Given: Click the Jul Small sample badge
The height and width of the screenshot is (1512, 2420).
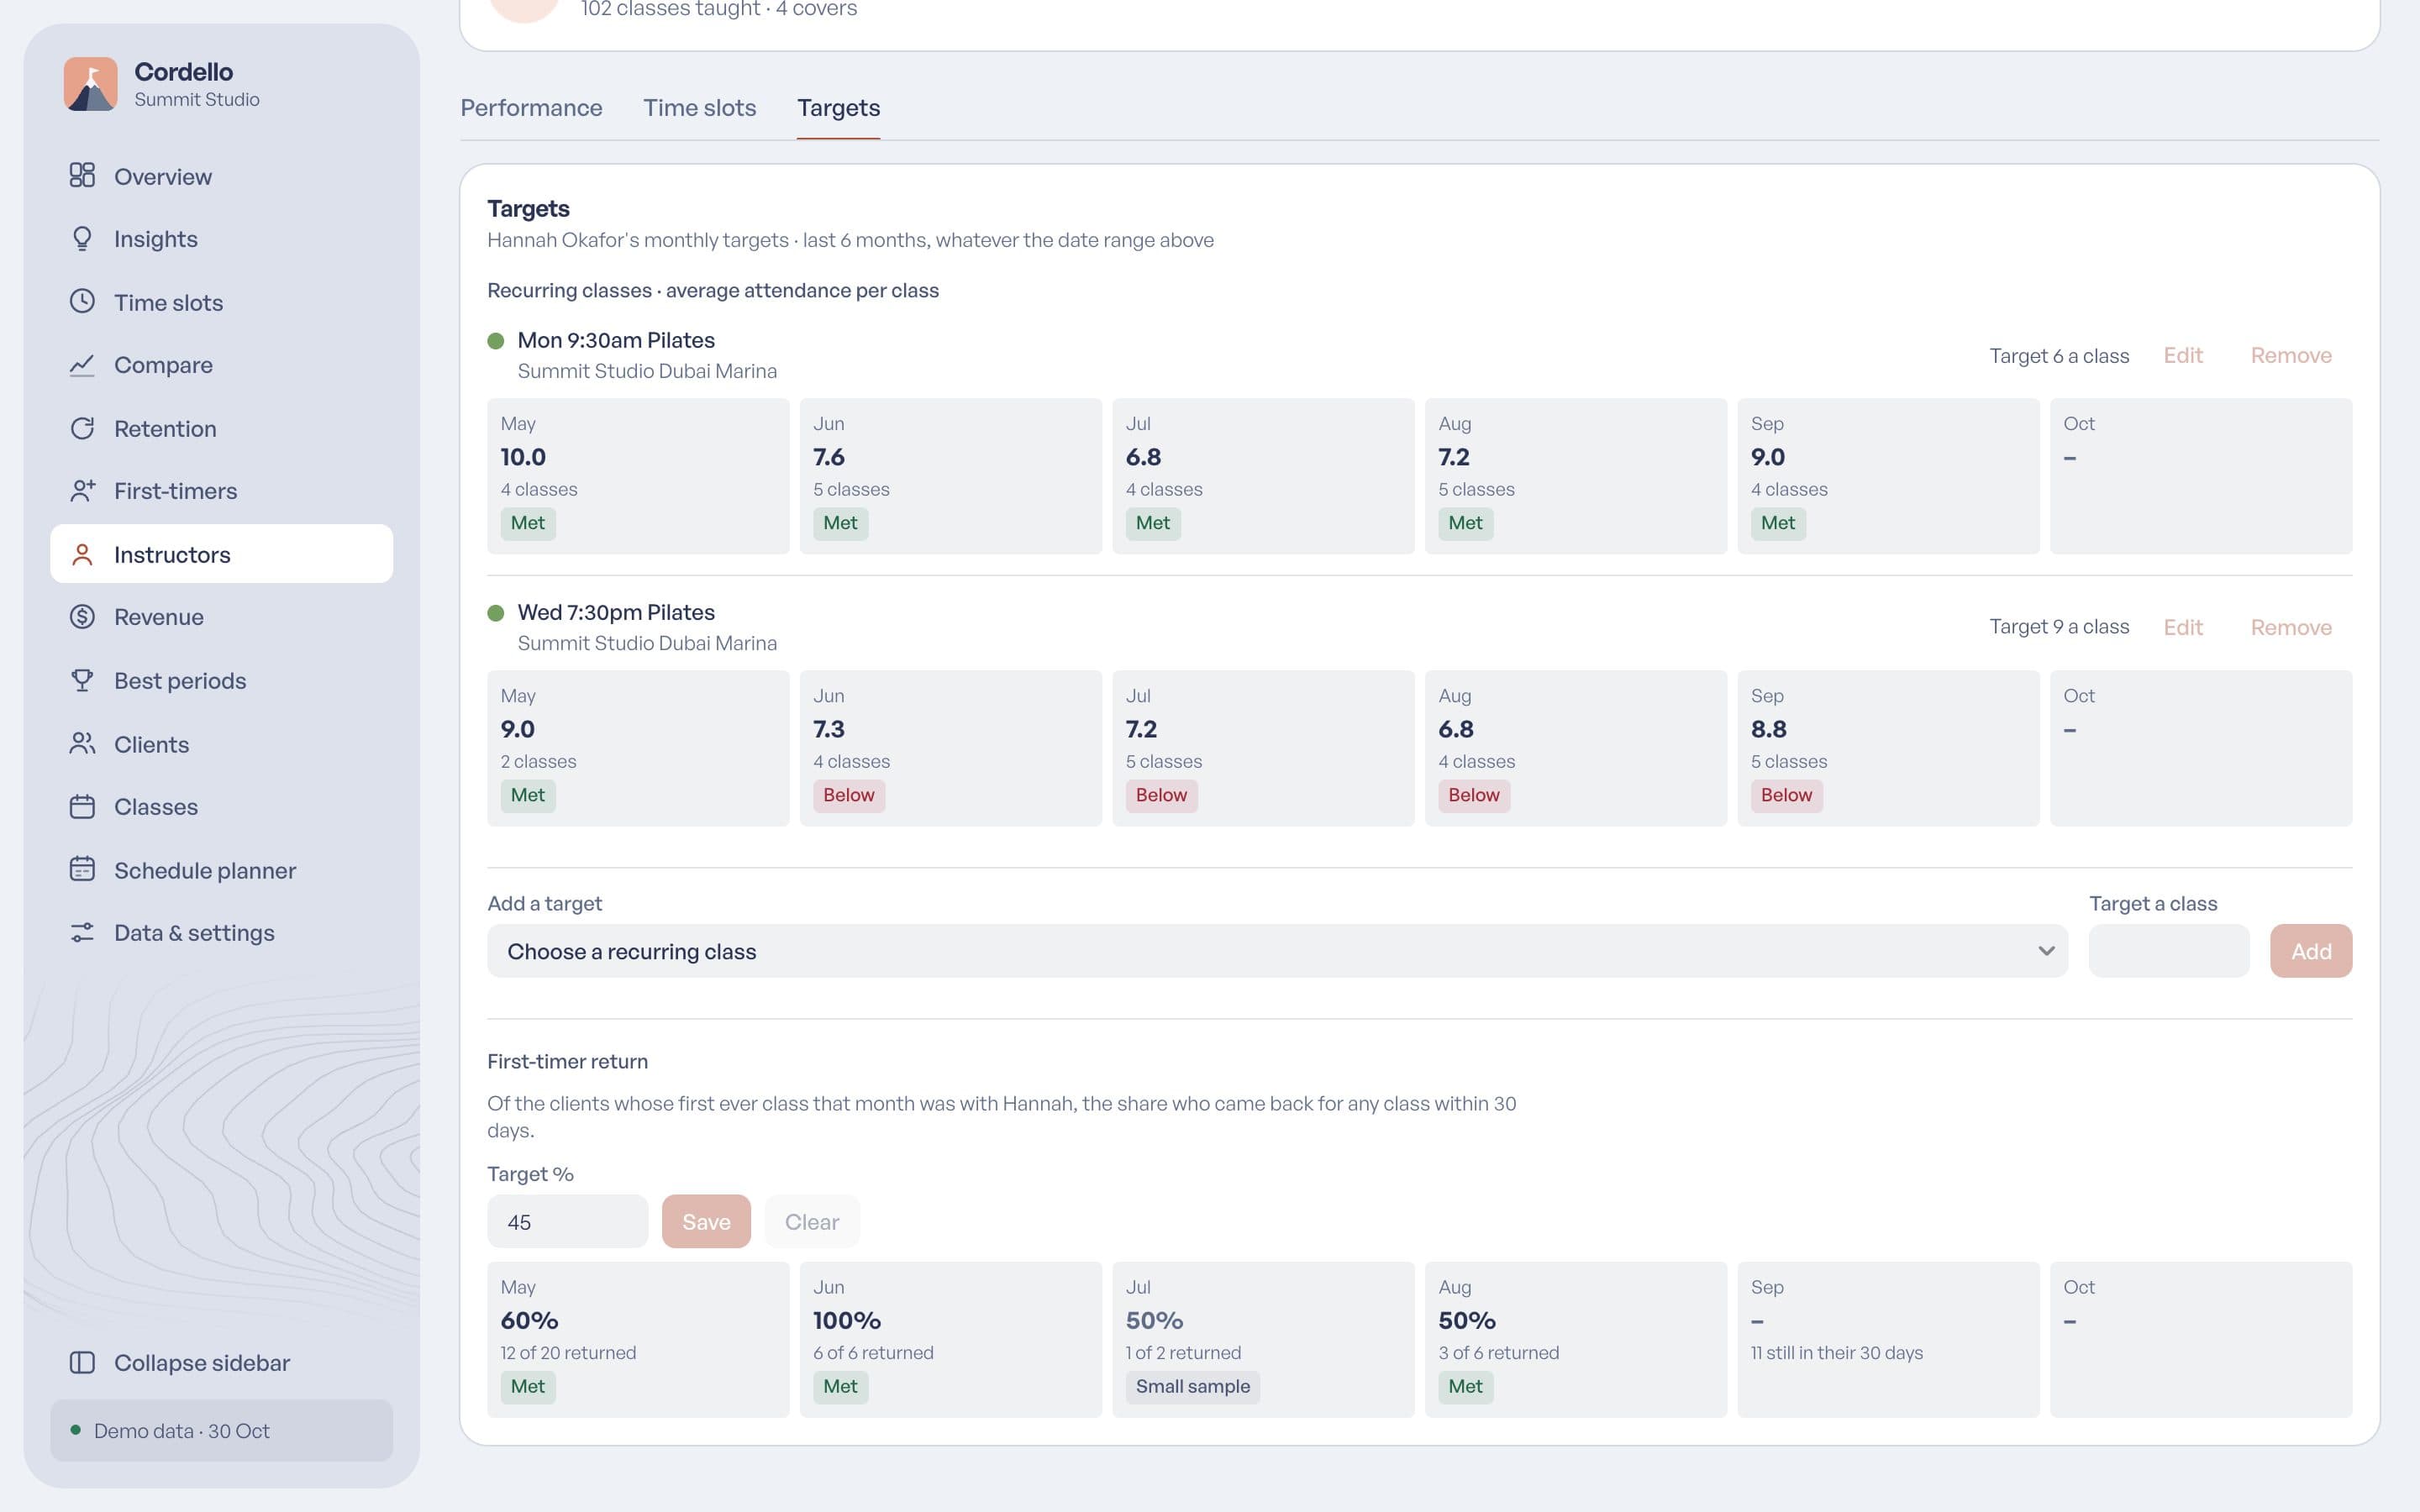Looking at the screenshot, I should 1192,1386.
